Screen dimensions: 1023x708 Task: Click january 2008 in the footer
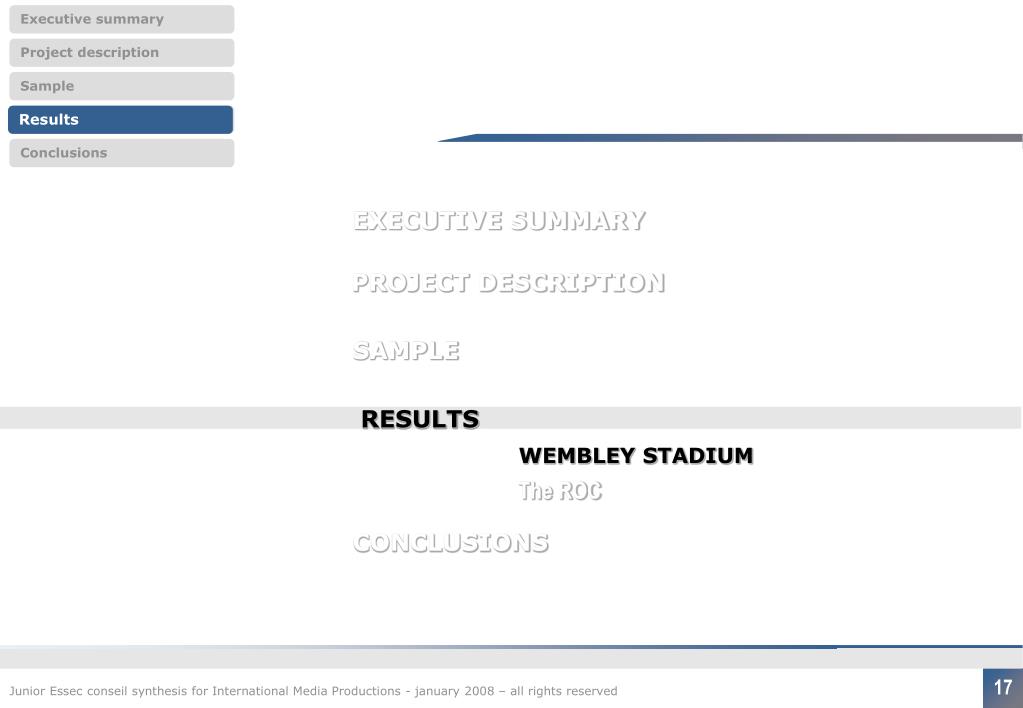tap(454, 691)
